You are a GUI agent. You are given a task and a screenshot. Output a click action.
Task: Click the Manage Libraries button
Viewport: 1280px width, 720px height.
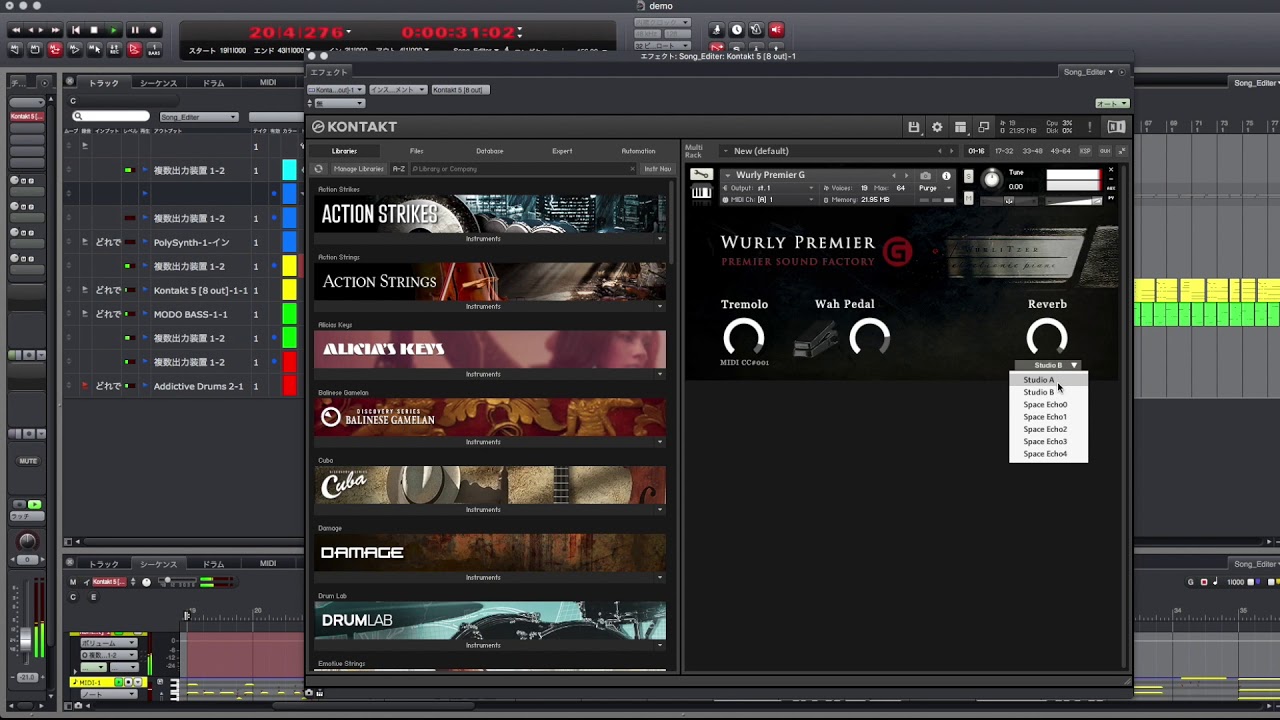[x=358, y=169]
